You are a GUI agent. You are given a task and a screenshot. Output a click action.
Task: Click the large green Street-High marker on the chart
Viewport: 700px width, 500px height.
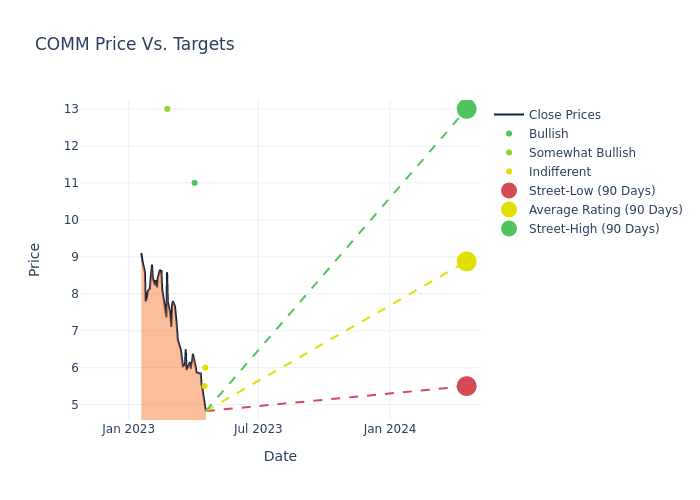(x=466, y=109)
